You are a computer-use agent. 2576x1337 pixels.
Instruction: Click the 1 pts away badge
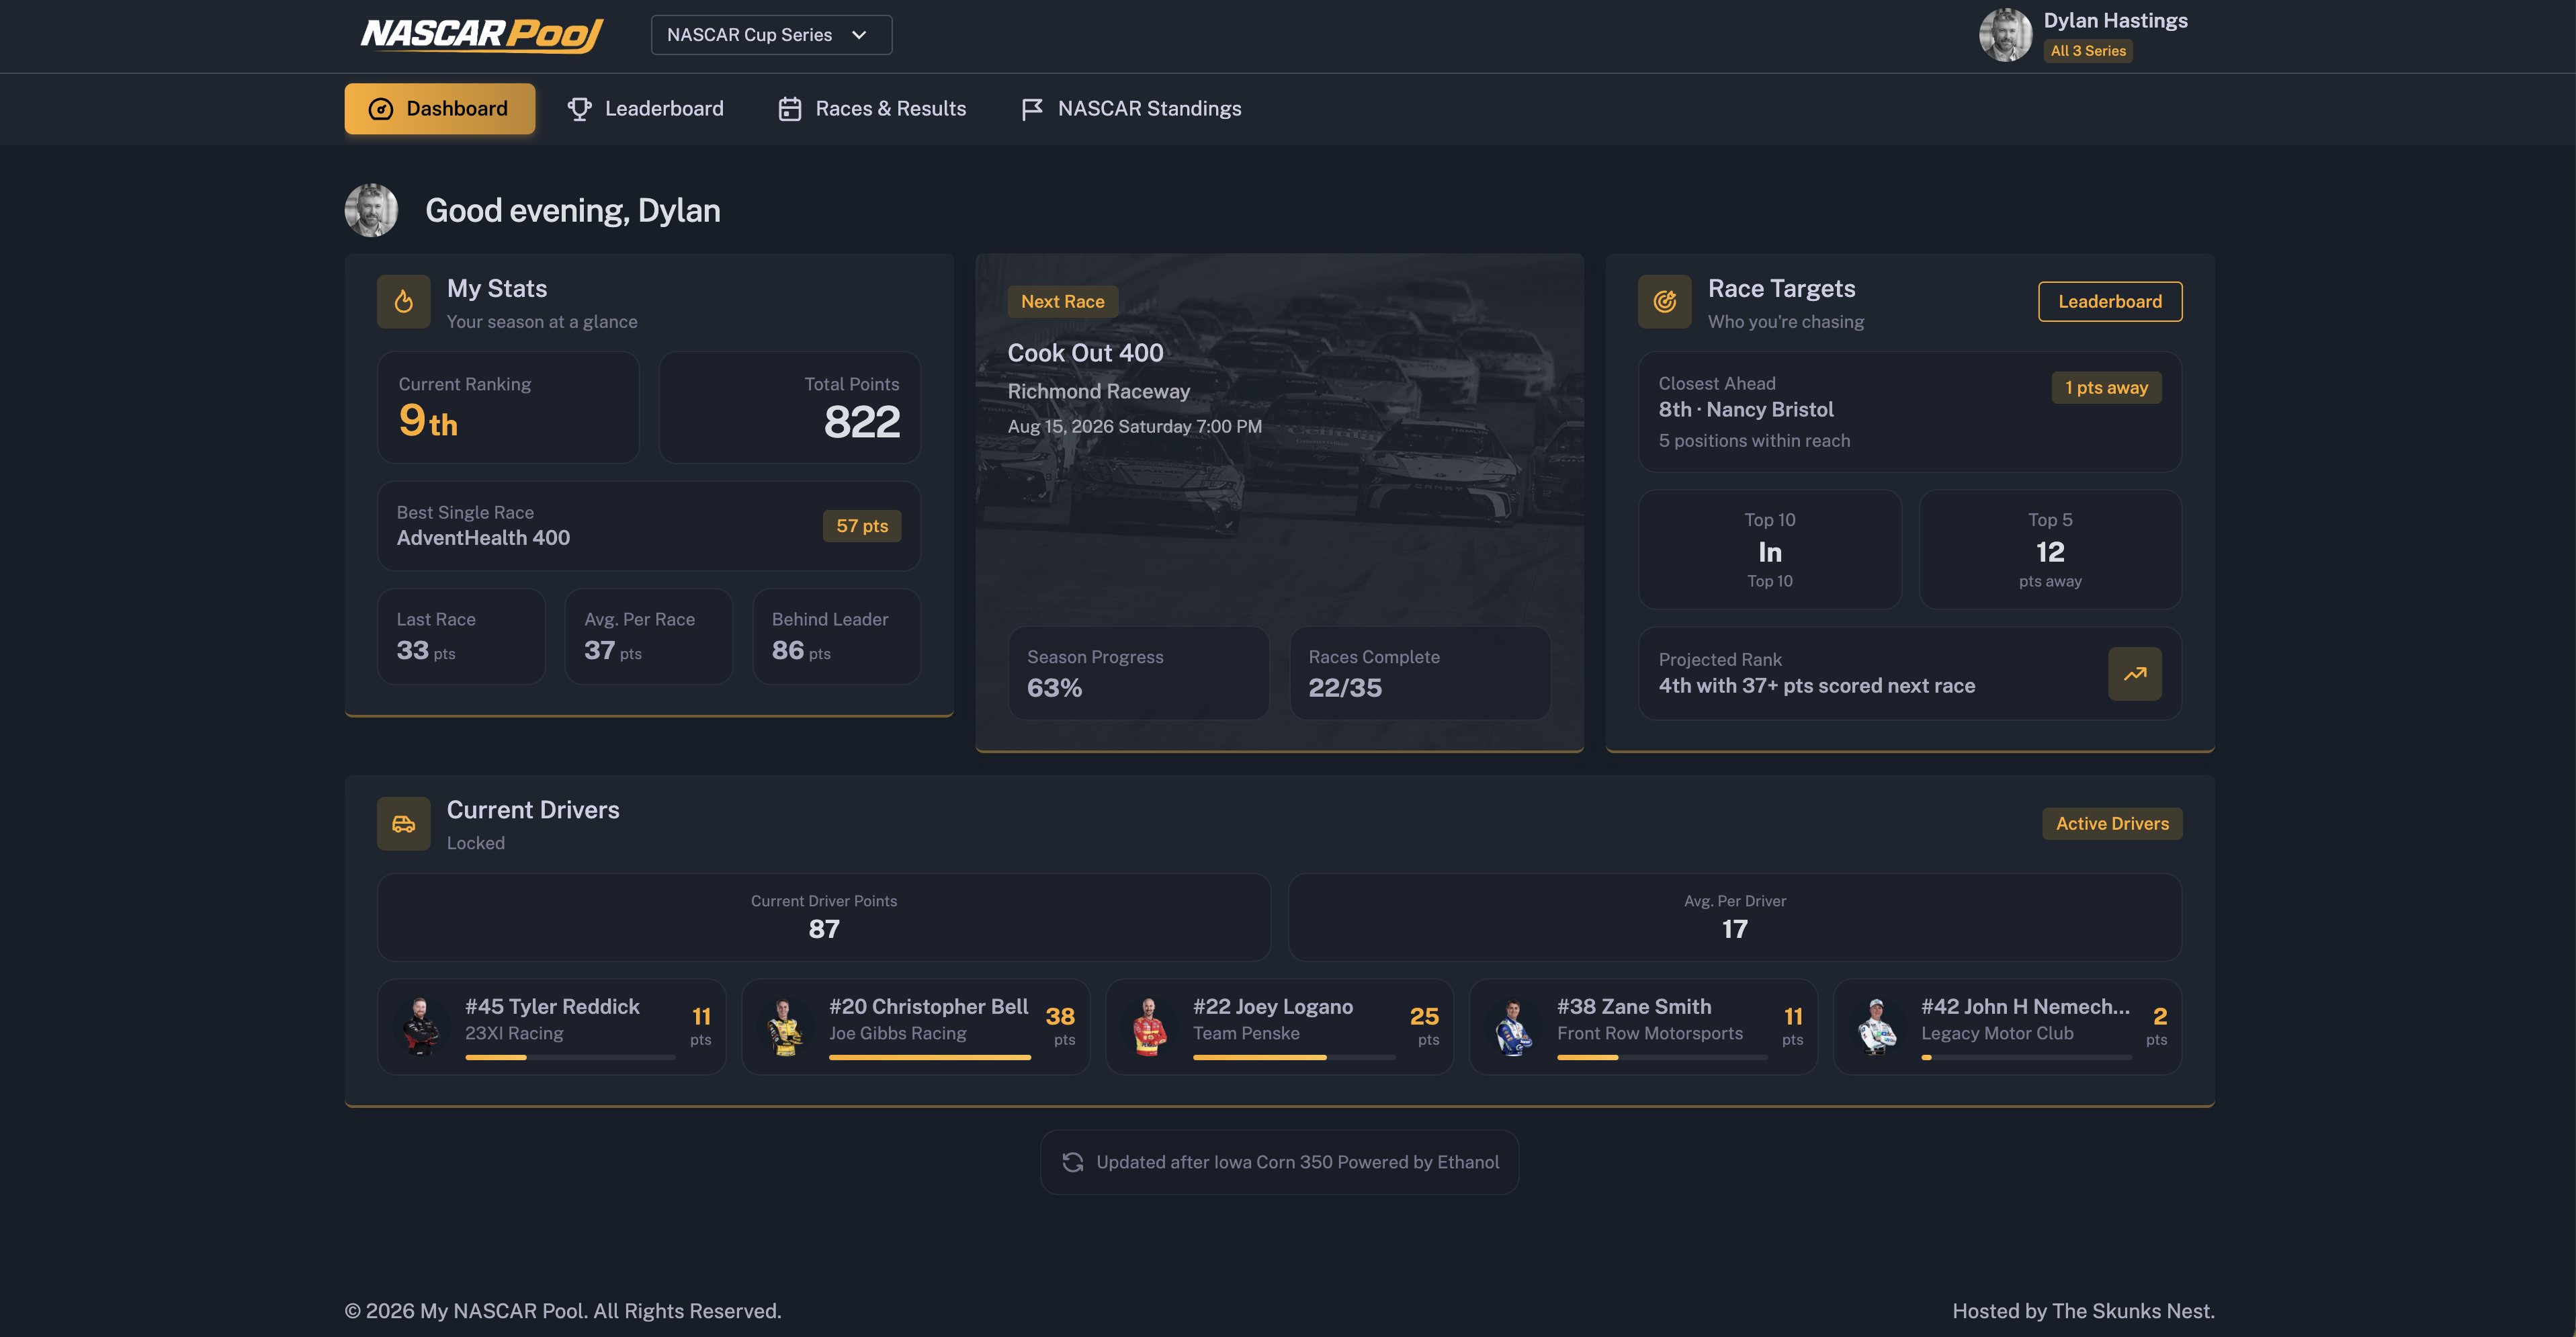click(2106, 388)
